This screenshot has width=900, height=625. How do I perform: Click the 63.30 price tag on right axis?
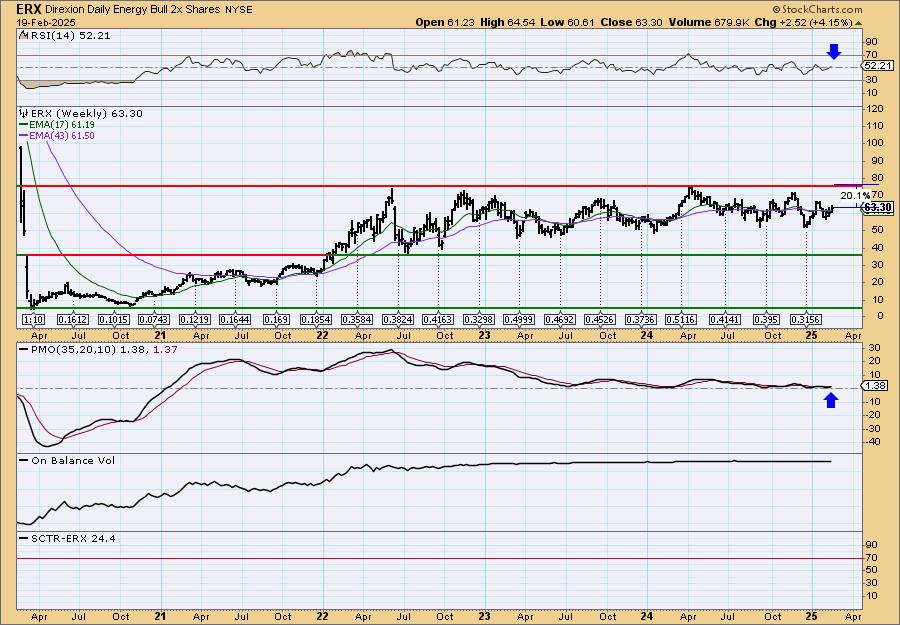[x=878, y=207]
